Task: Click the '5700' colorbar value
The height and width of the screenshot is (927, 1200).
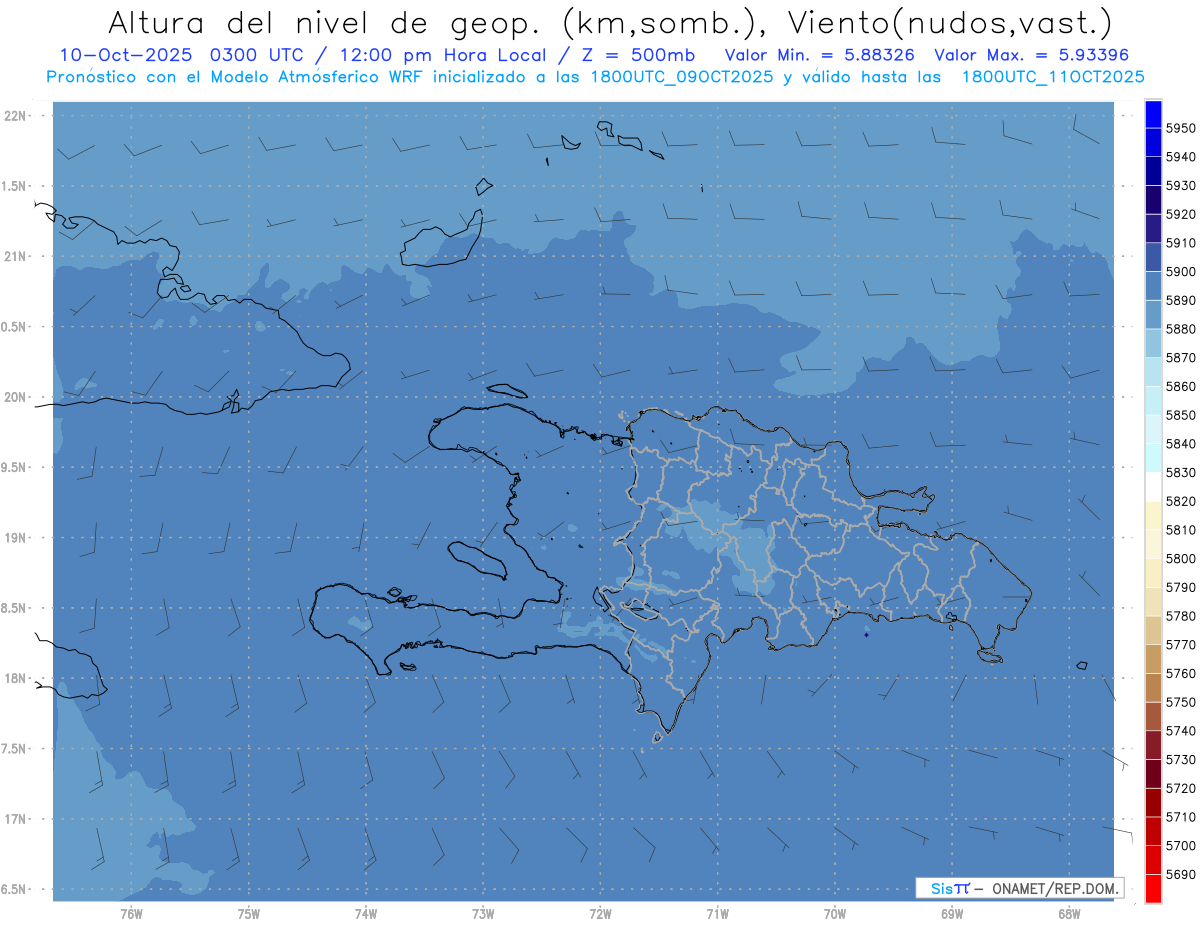Action: [x=1180, y=845]
